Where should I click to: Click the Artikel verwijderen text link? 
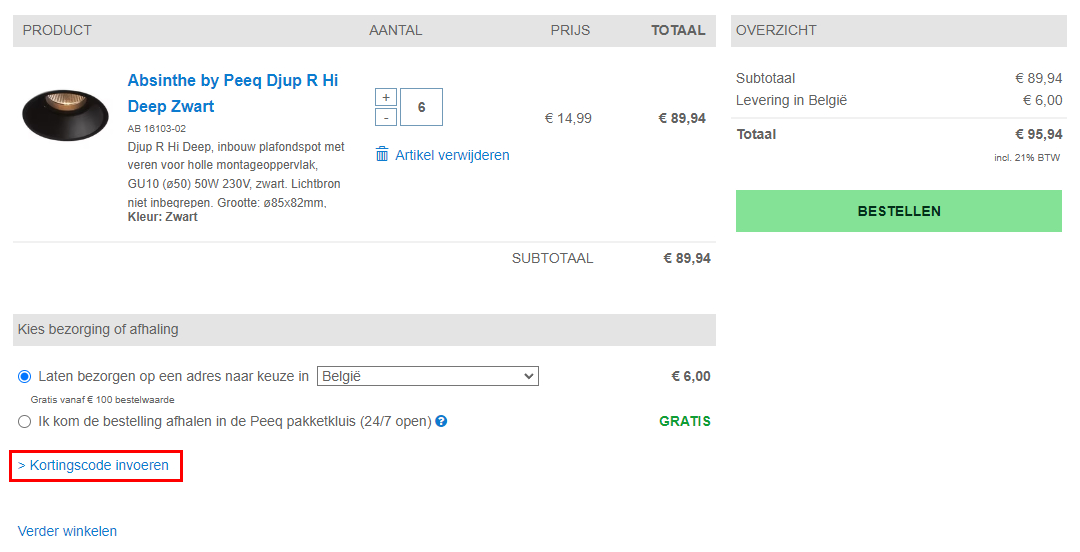452,155
